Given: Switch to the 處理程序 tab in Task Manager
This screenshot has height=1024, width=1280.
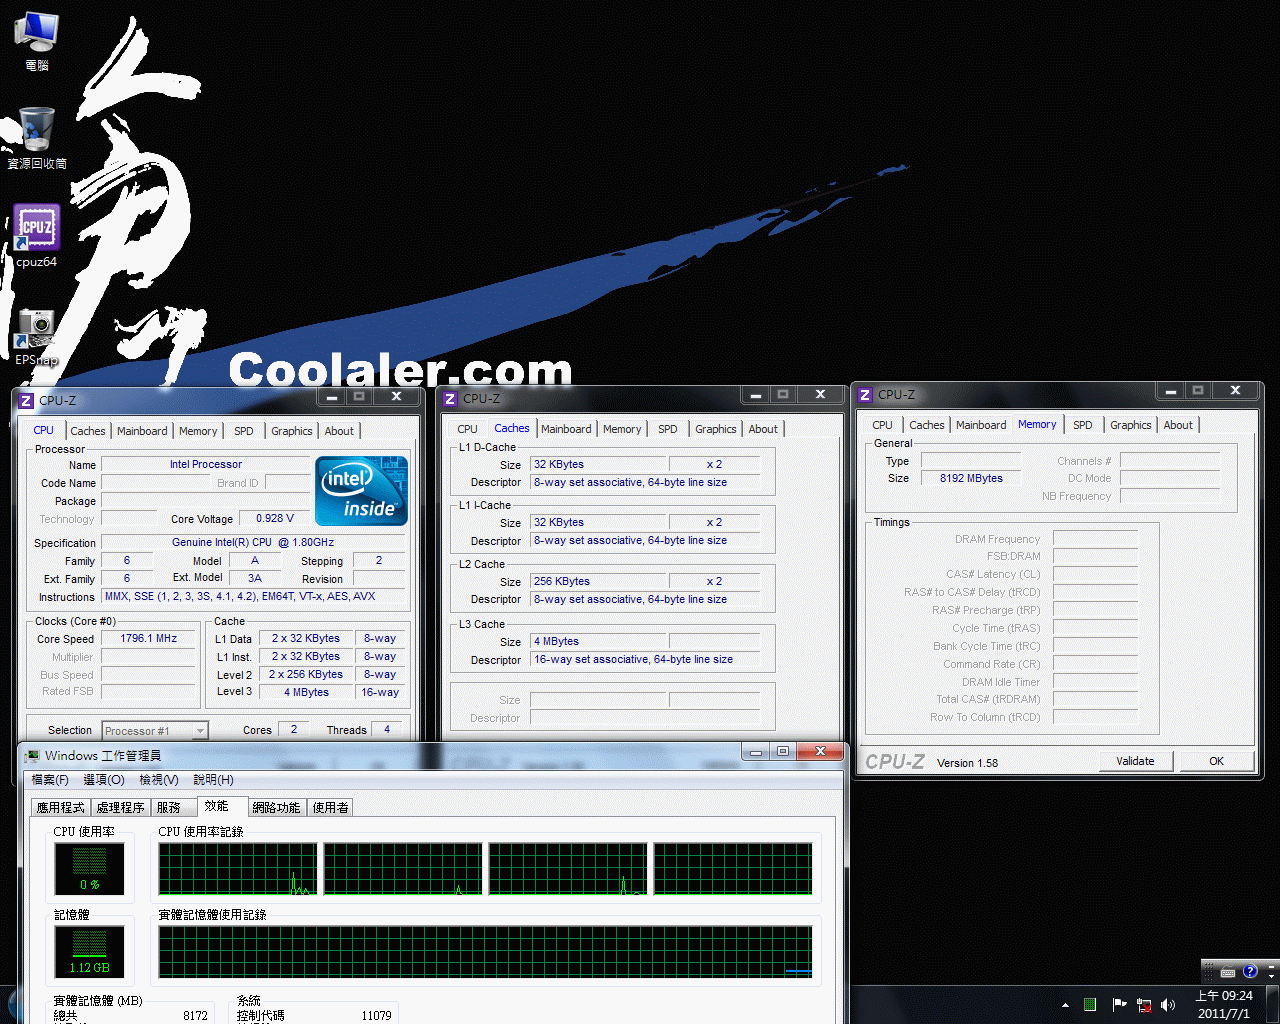Looking at the screenshot, I should (120, 808).
